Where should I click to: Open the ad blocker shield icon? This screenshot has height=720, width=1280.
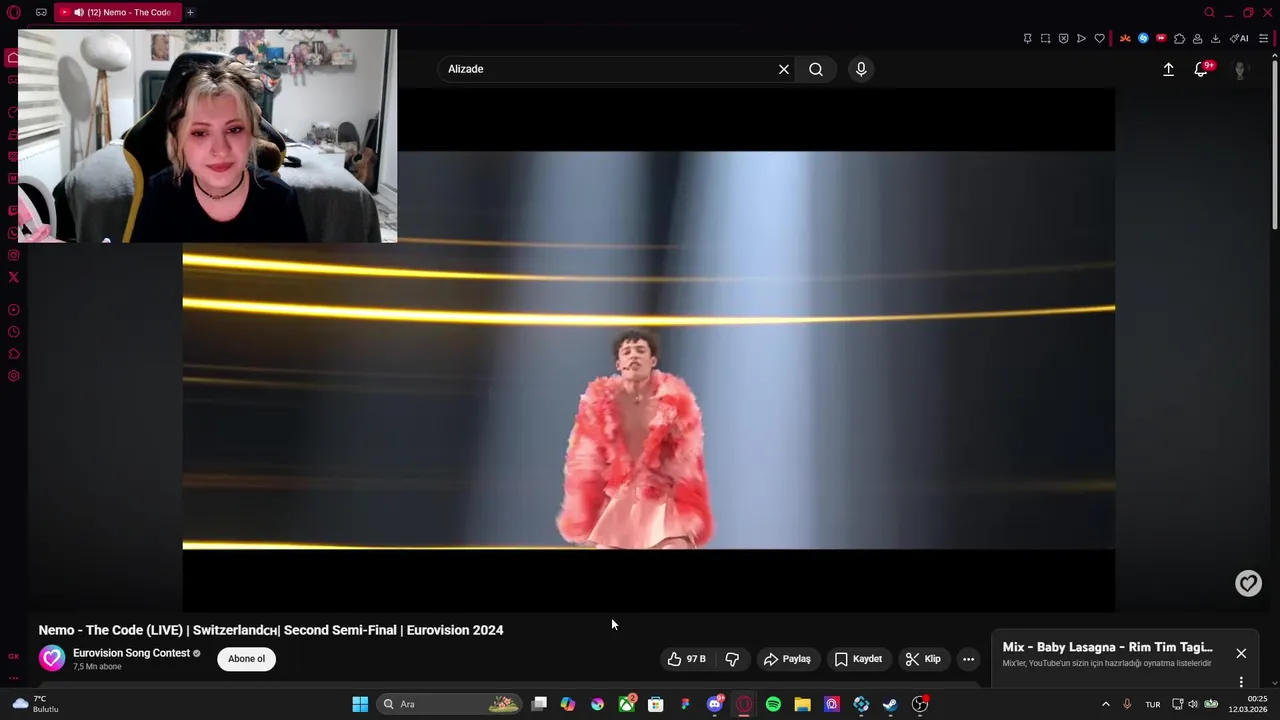tap(1063, 39)
